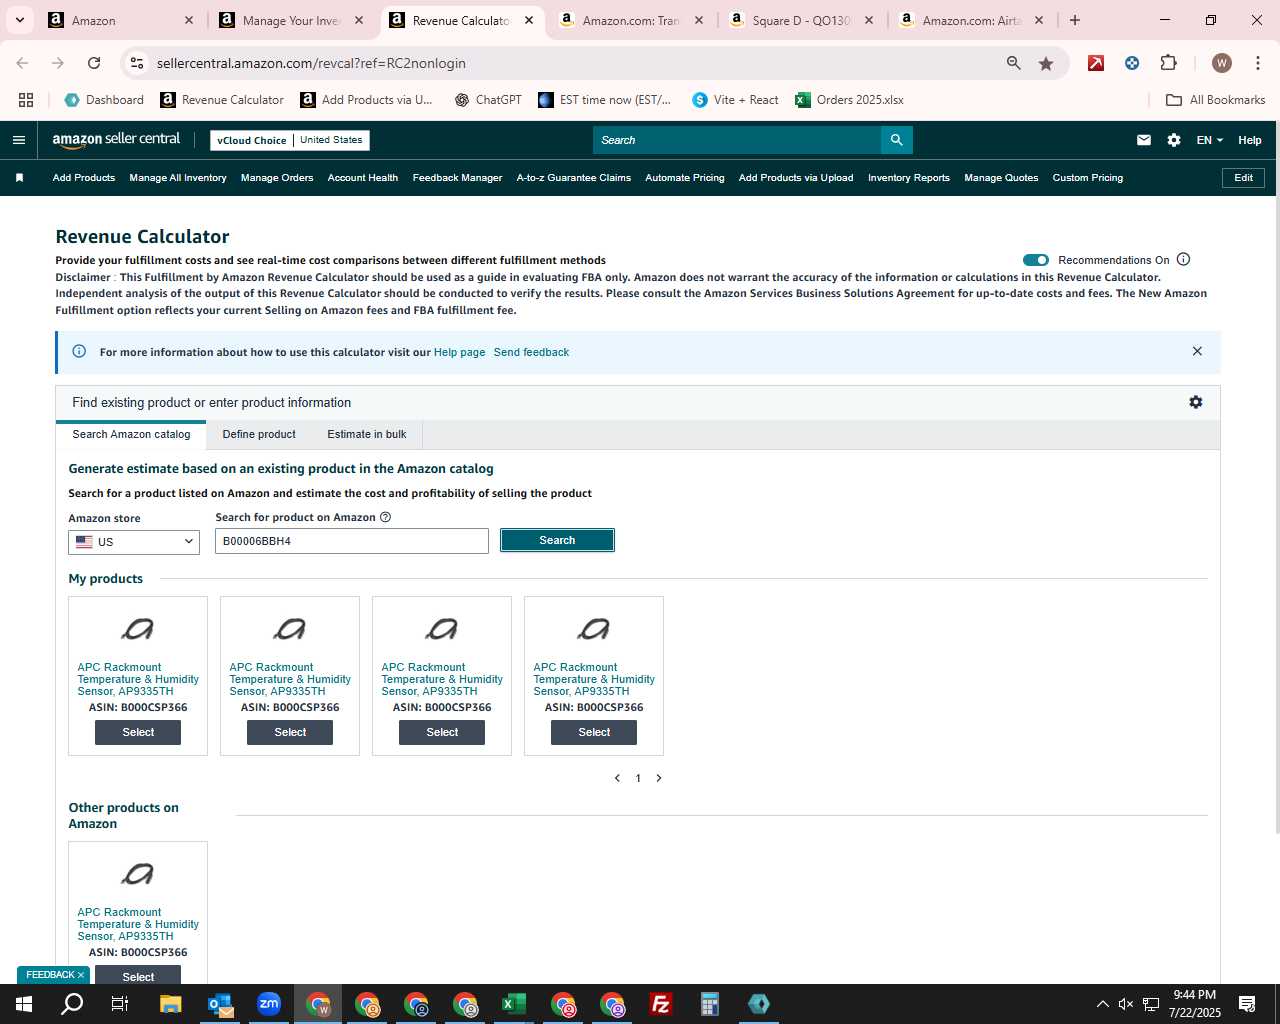The image size is (1280, 1024).
Task: Open Feedback Manager menu item
Action: (x=457, y=178)
